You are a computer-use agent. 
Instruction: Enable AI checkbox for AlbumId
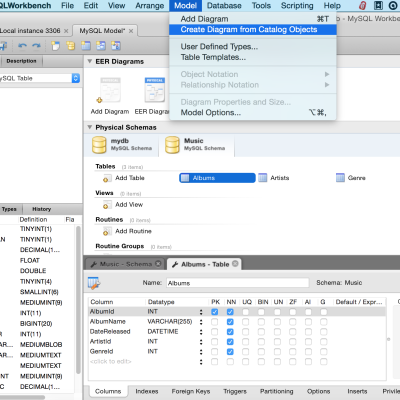tap(308, 312)
